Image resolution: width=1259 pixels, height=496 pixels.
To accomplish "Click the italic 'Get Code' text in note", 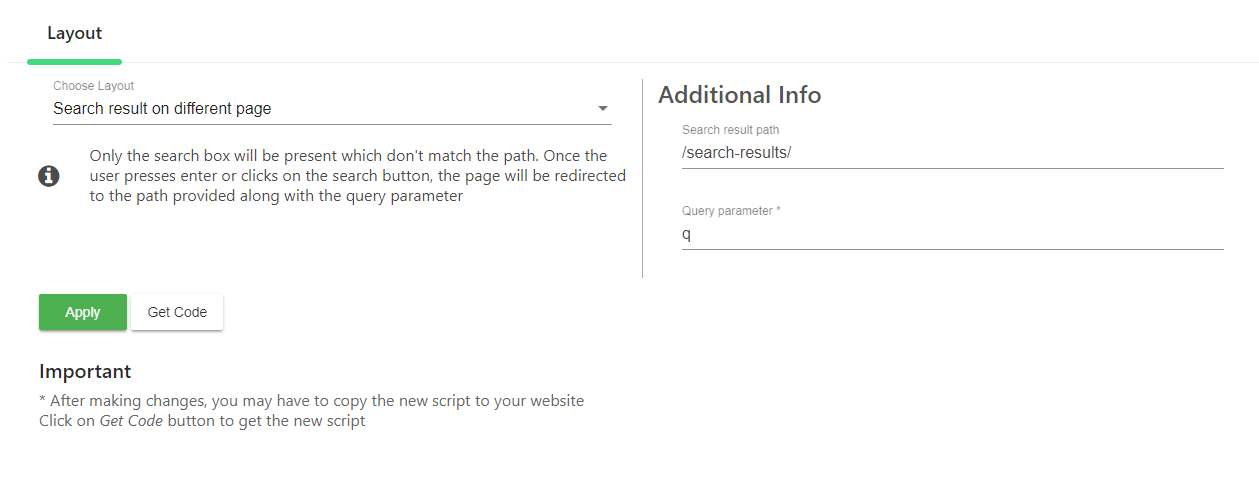I will (x=131, y=421).
